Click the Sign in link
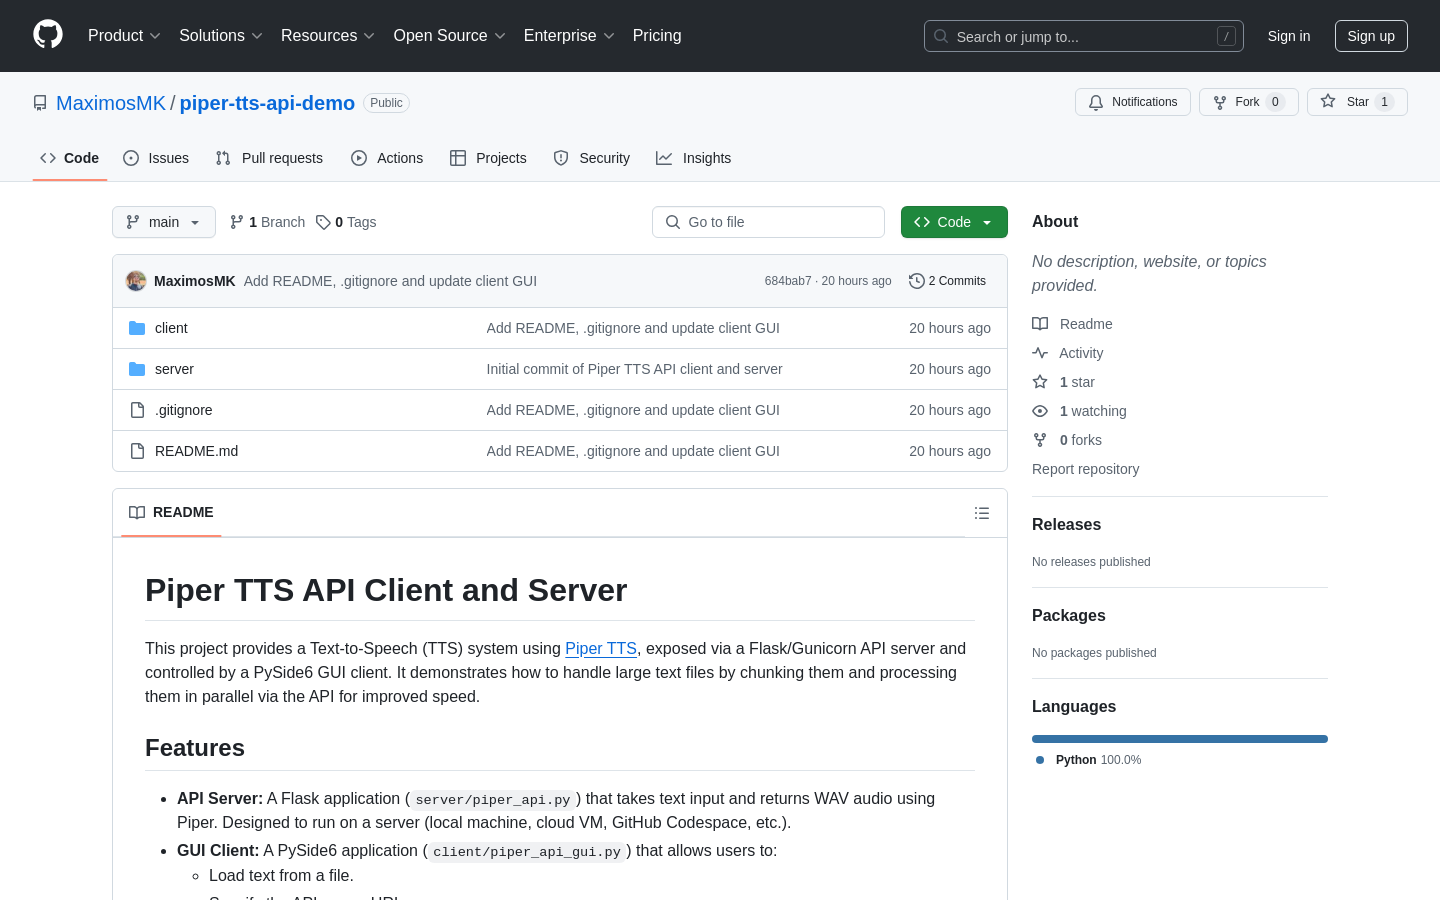Viewport: 1440px width, 900px height. 1289,36
